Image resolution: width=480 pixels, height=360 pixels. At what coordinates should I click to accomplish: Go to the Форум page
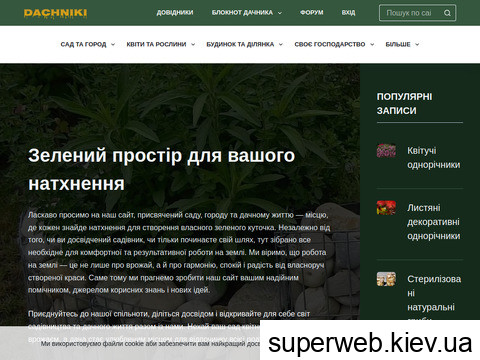tap(311, 13)
